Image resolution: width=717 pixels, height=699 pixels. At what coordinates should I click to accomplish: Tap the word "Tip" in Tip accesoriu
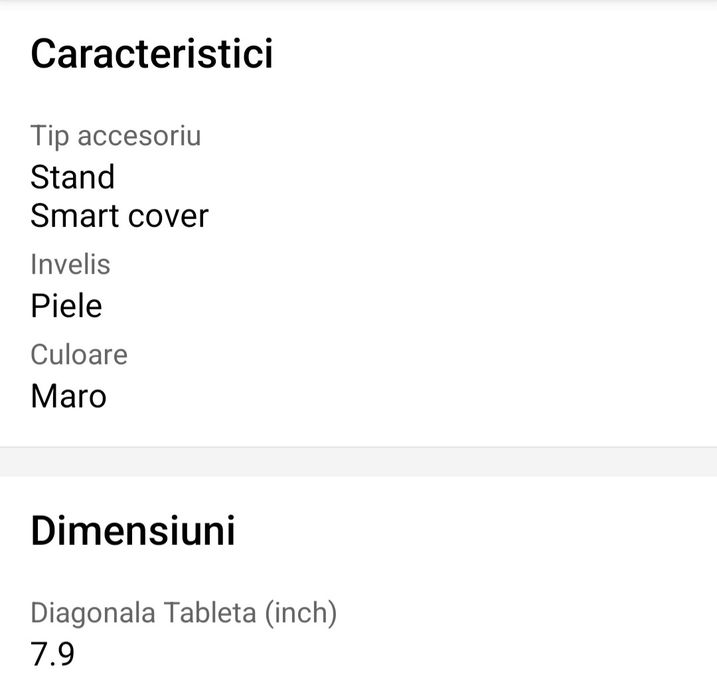(x=48, y=135)
